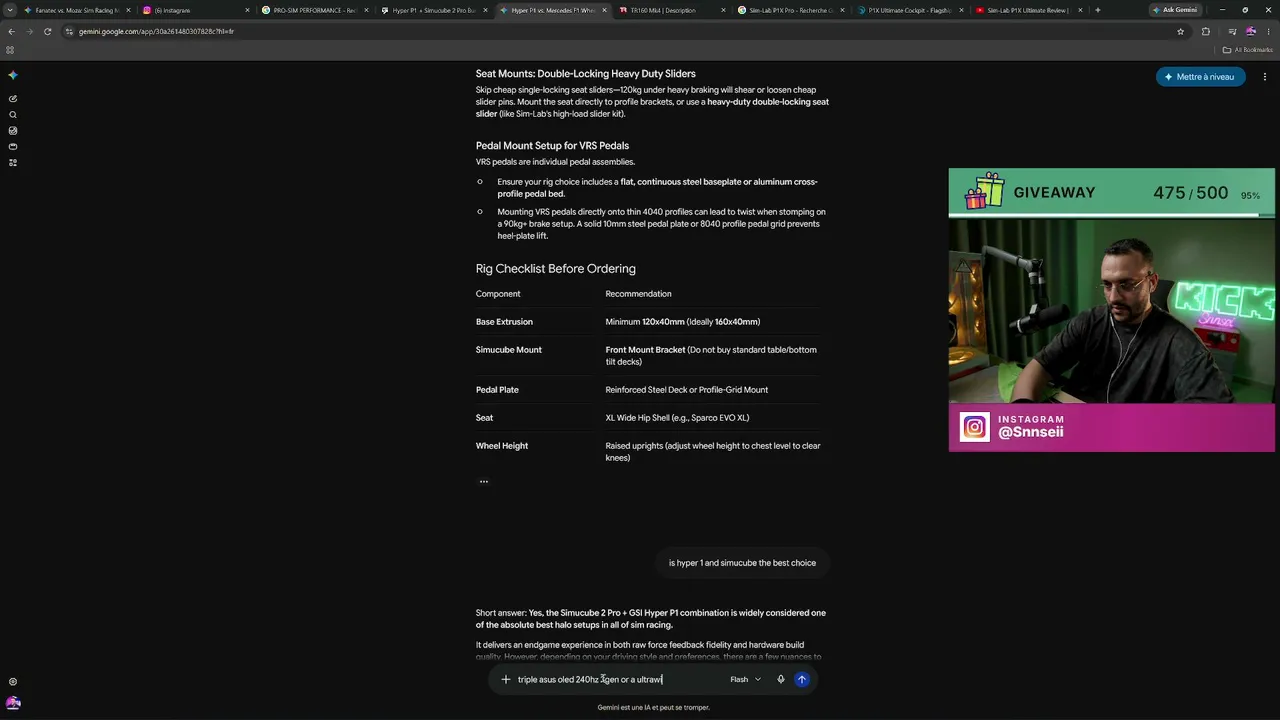1280x720 pixels.
Task: Click the Rig Checklist Before Ordering heading
Action: click(x=555, y=269)
